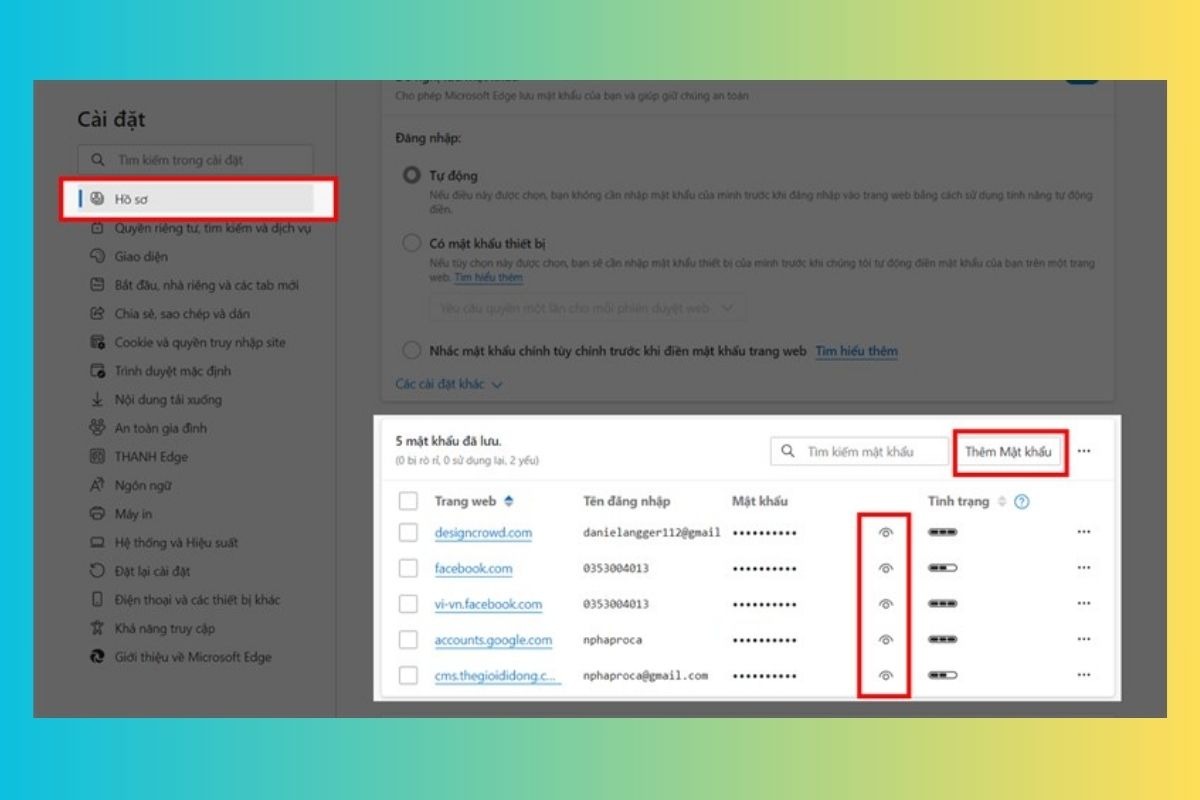Tick the select-all checkbox in the table header
The width and height of the screenshot is (1200, 800).
click(x=408, y=501)
